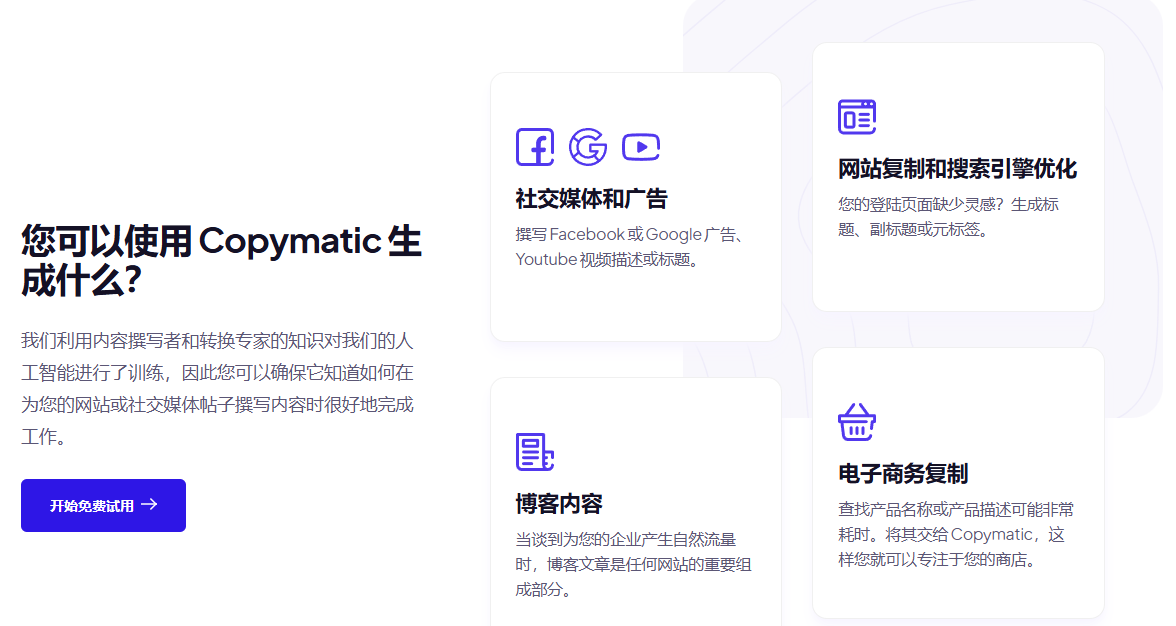Click the description starting 当谈到为您的企业产生自然流量
This screenshot has width=1176, height=626.
click(x=633, y=565)
